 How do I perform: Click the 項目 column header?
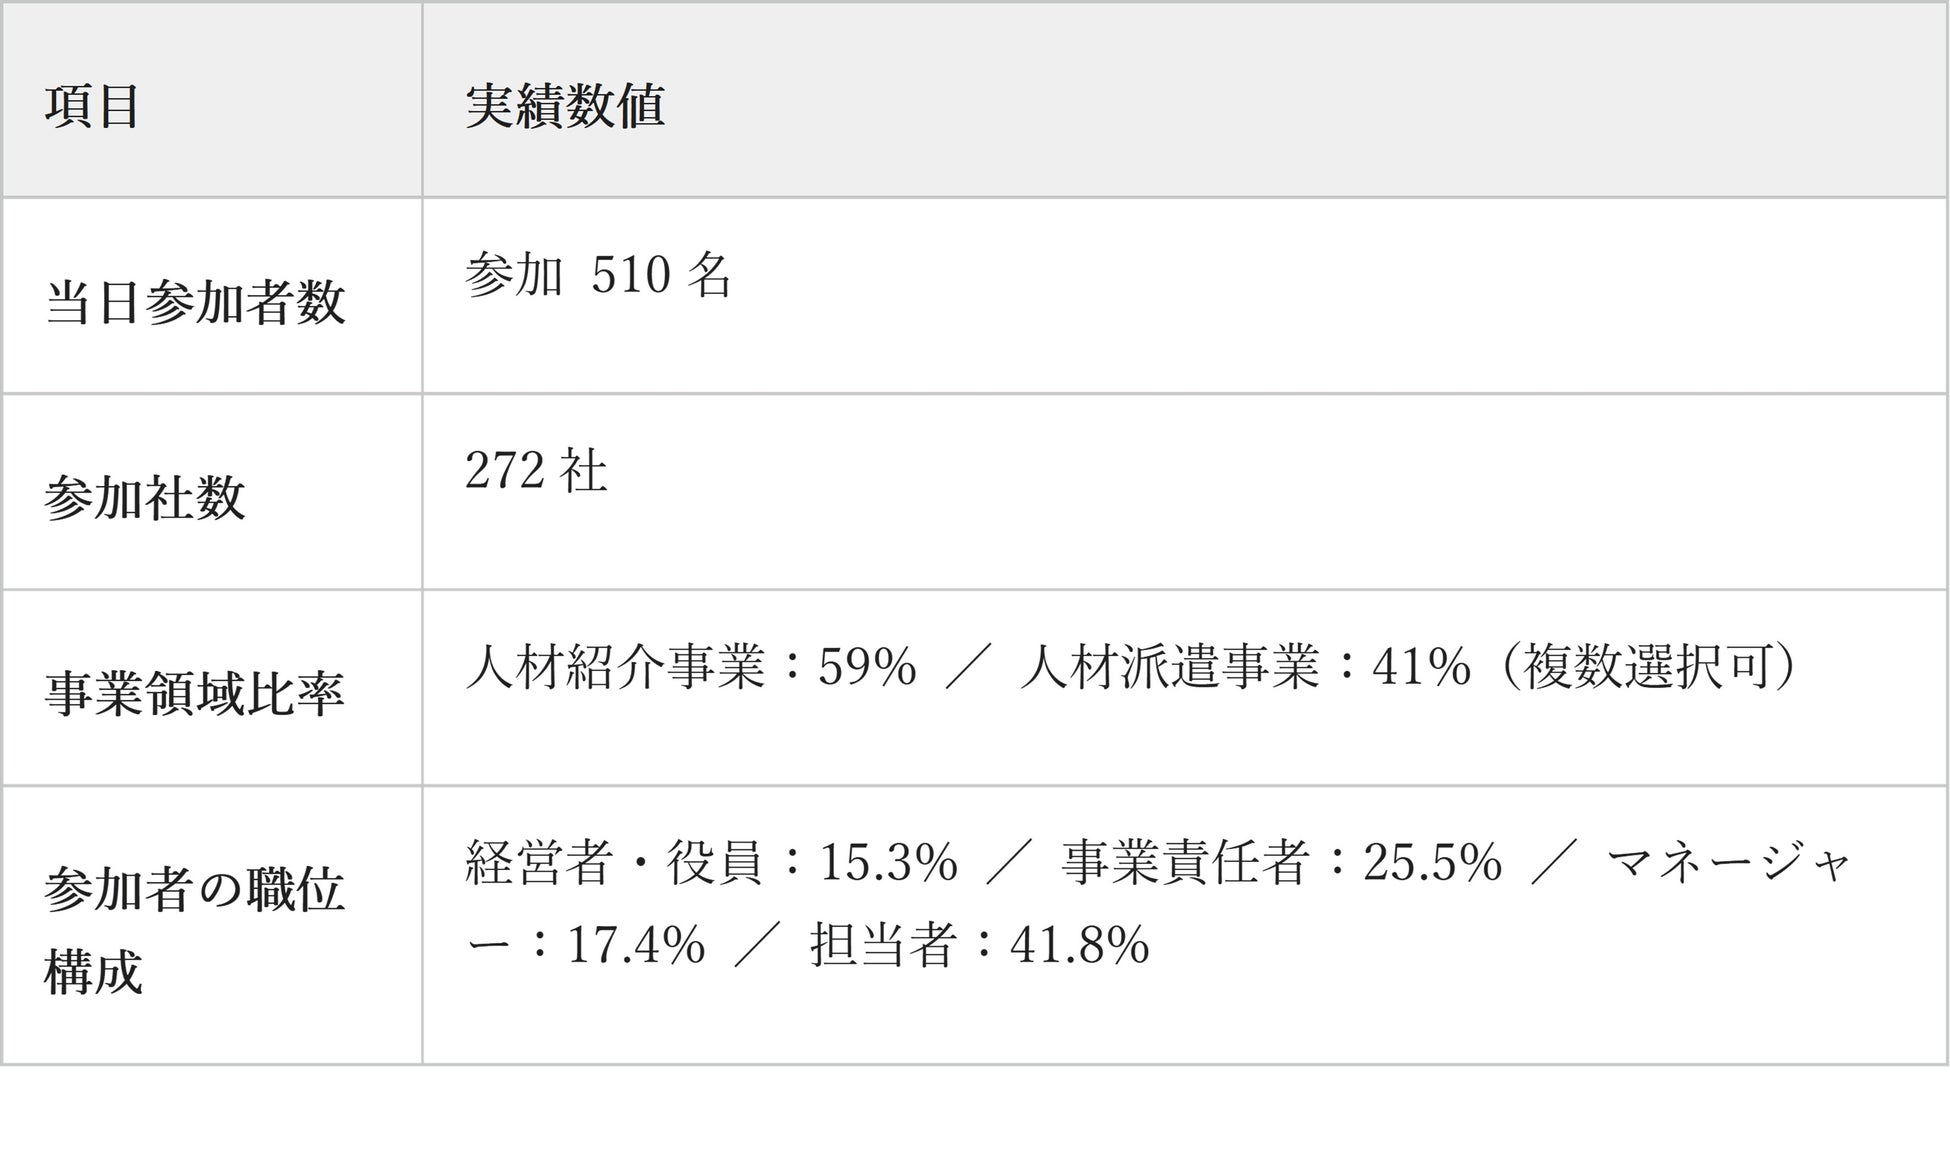tap(92, 106)
